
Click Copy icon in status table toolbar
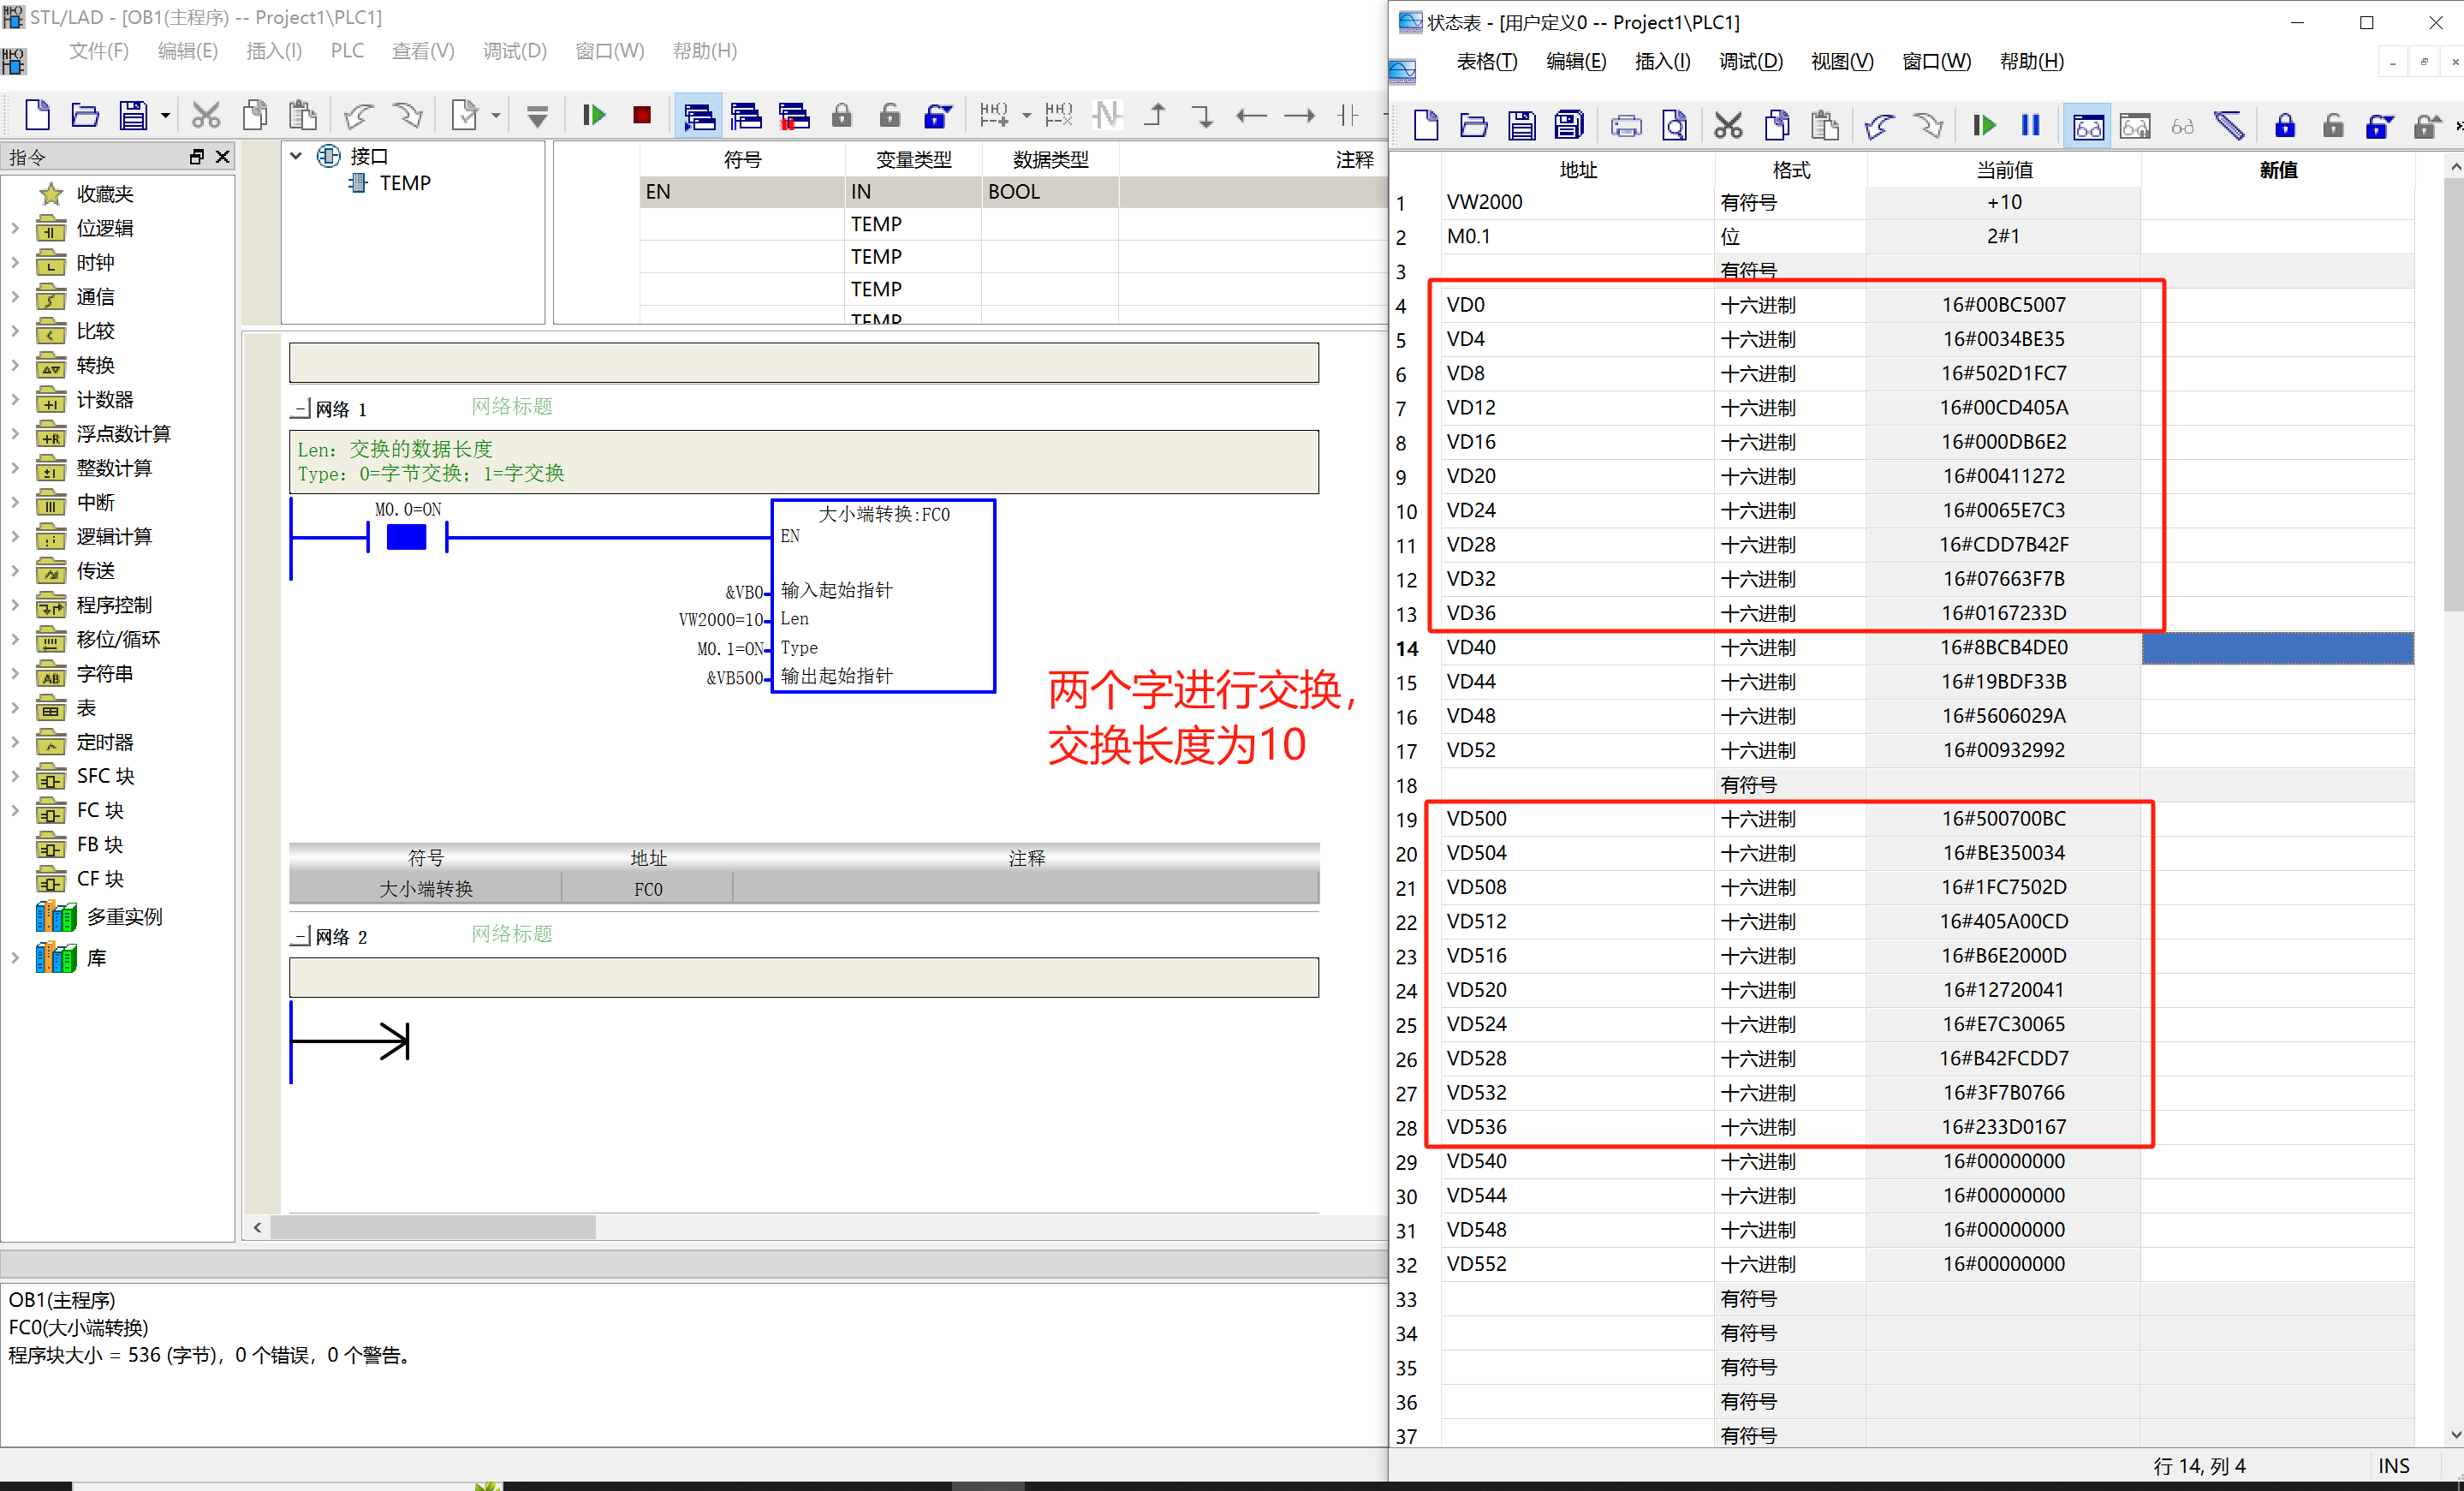click(1778, 126)
